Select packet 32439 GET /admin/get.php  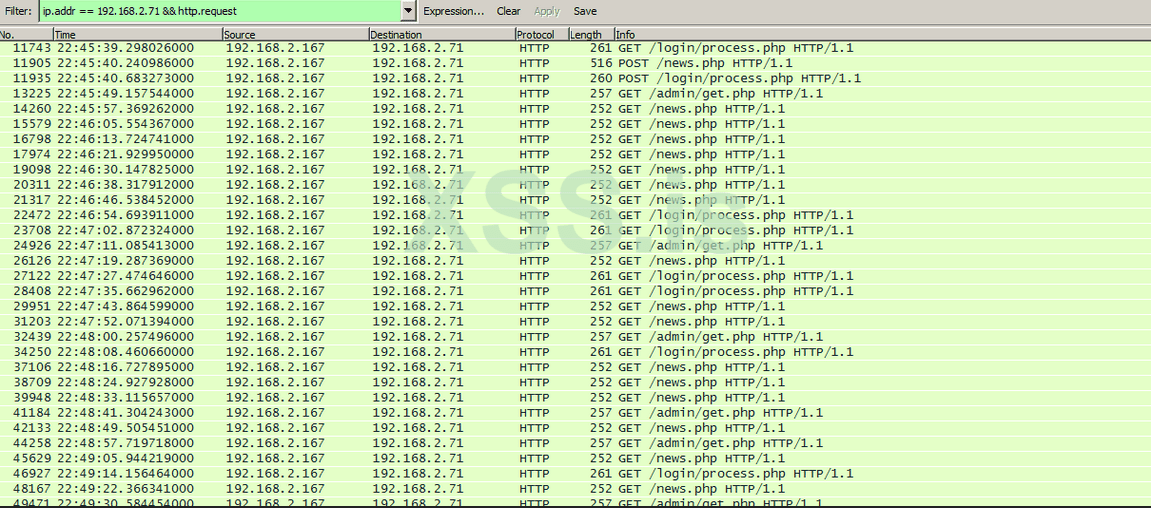(576, 336)
